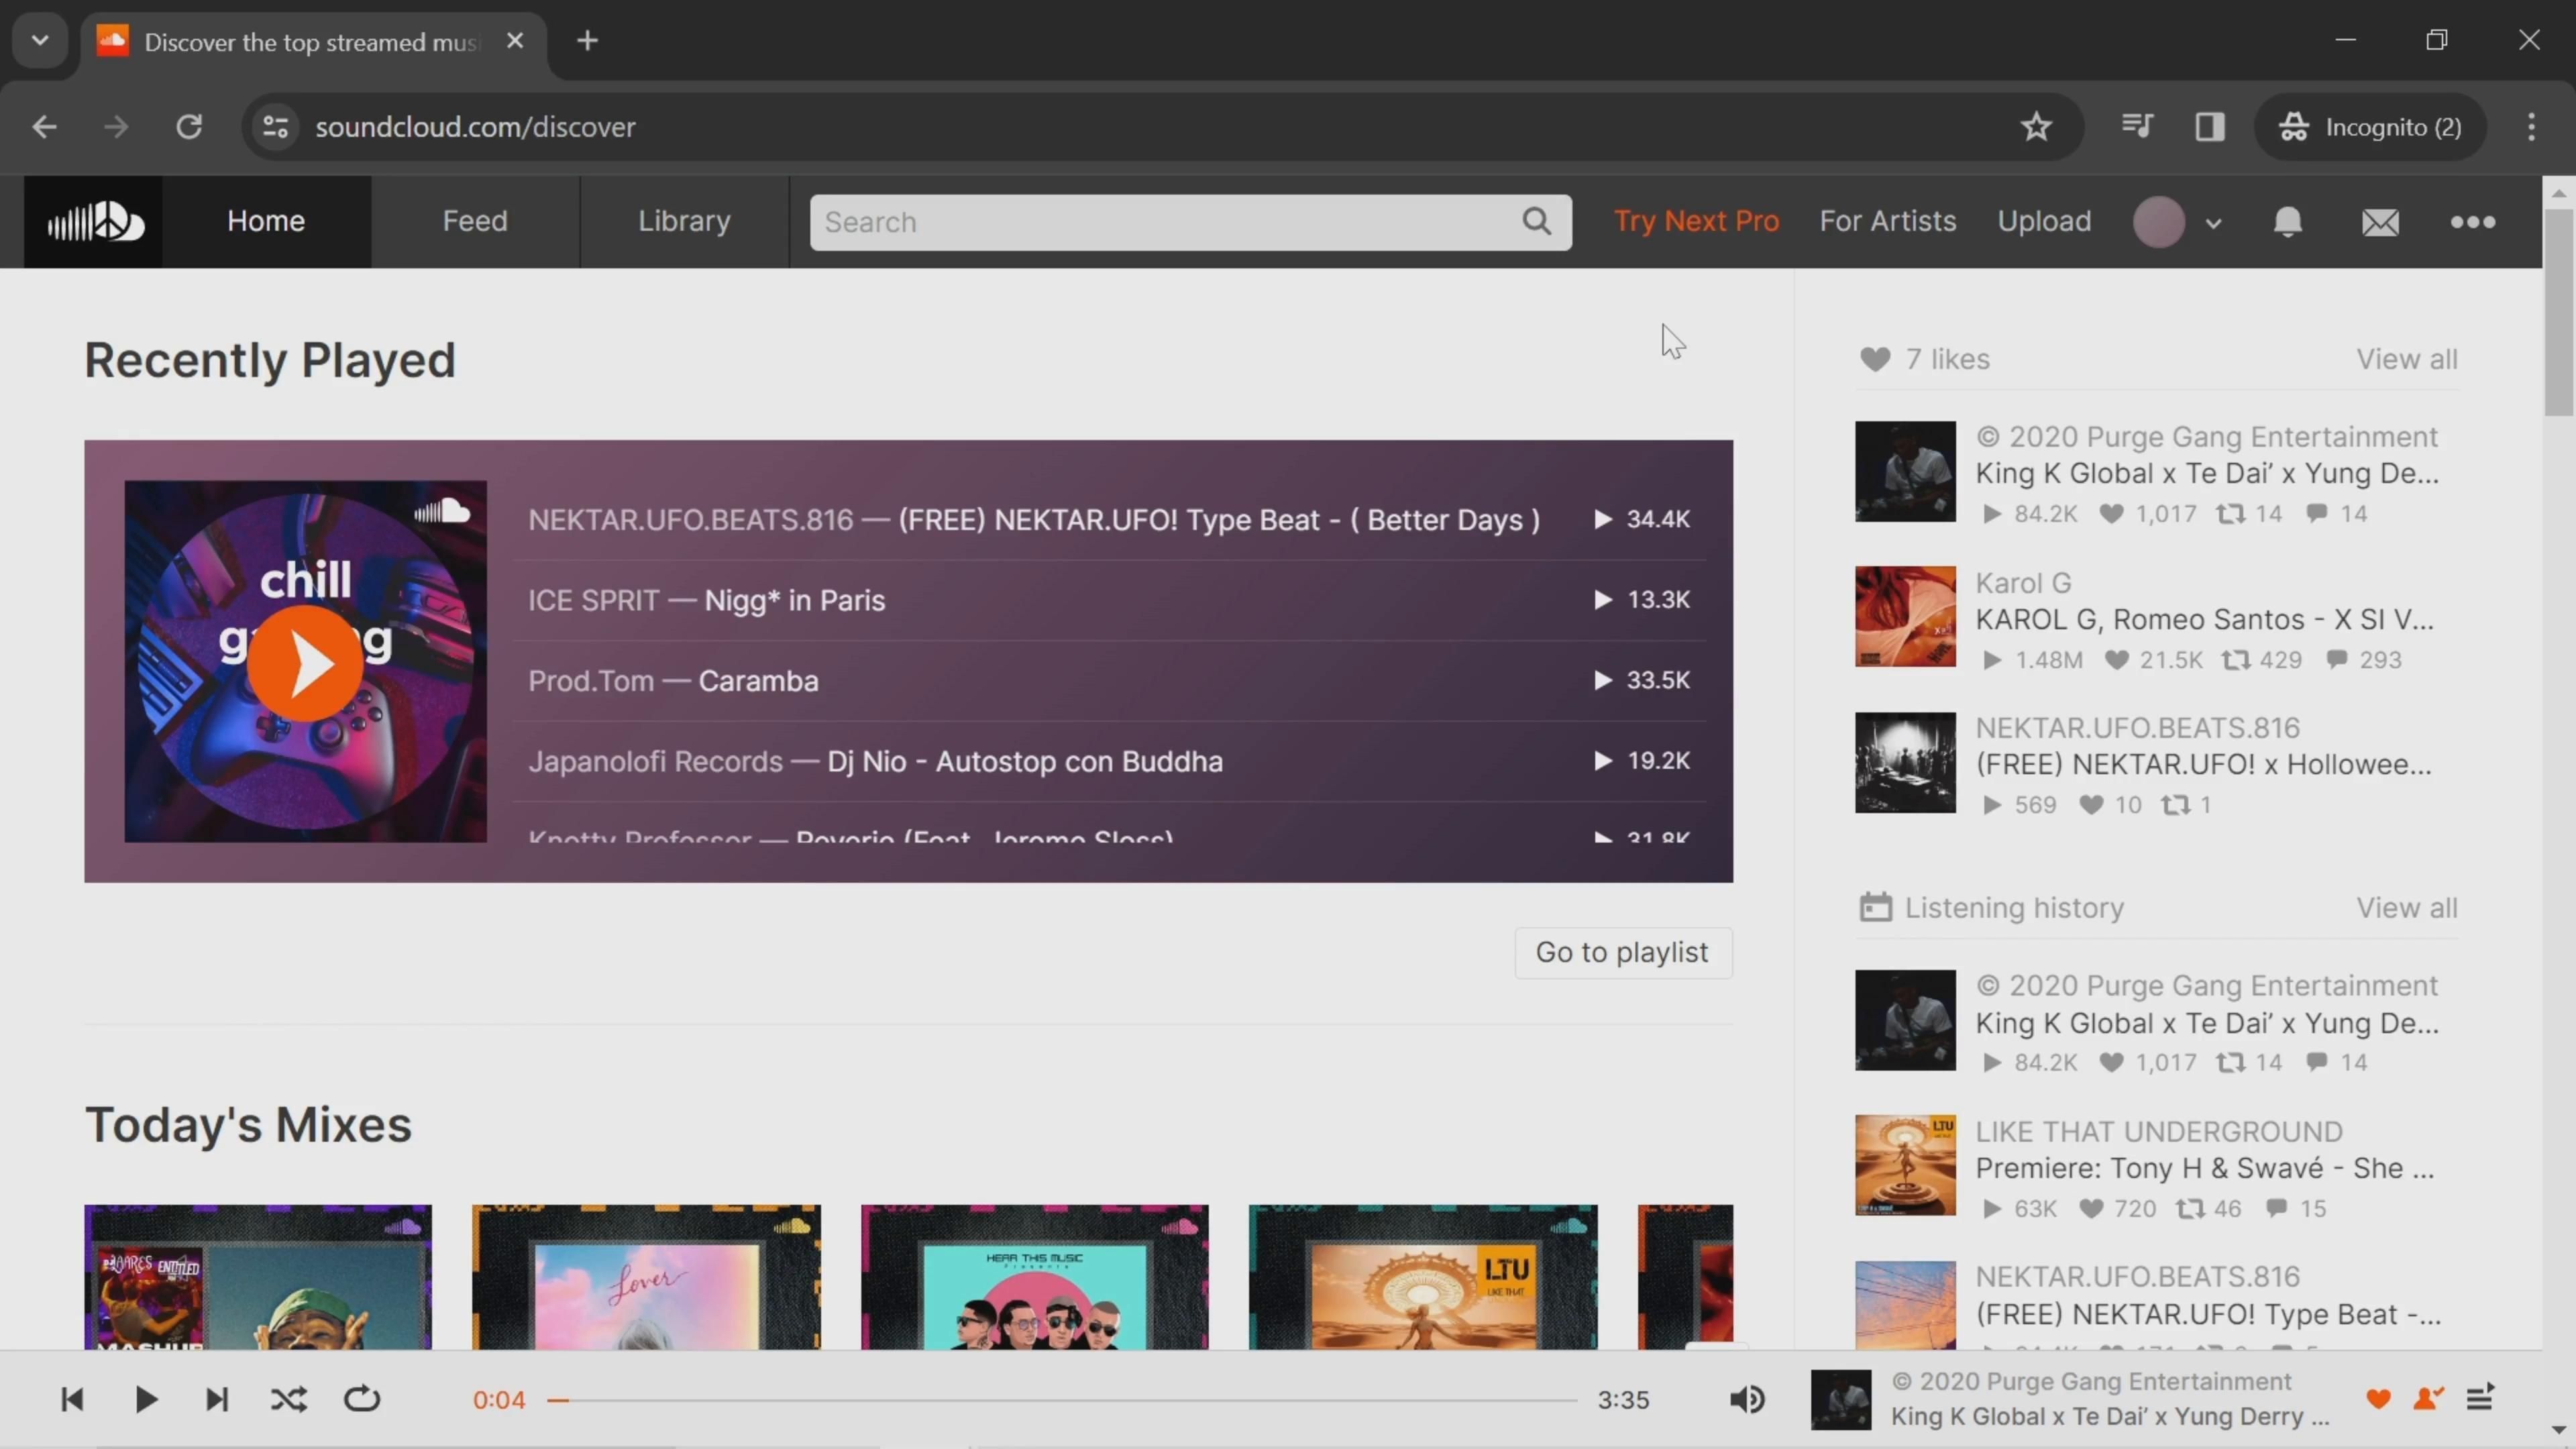
Task: Click the search magnifier icon
Action: [x=1537, y=221]
